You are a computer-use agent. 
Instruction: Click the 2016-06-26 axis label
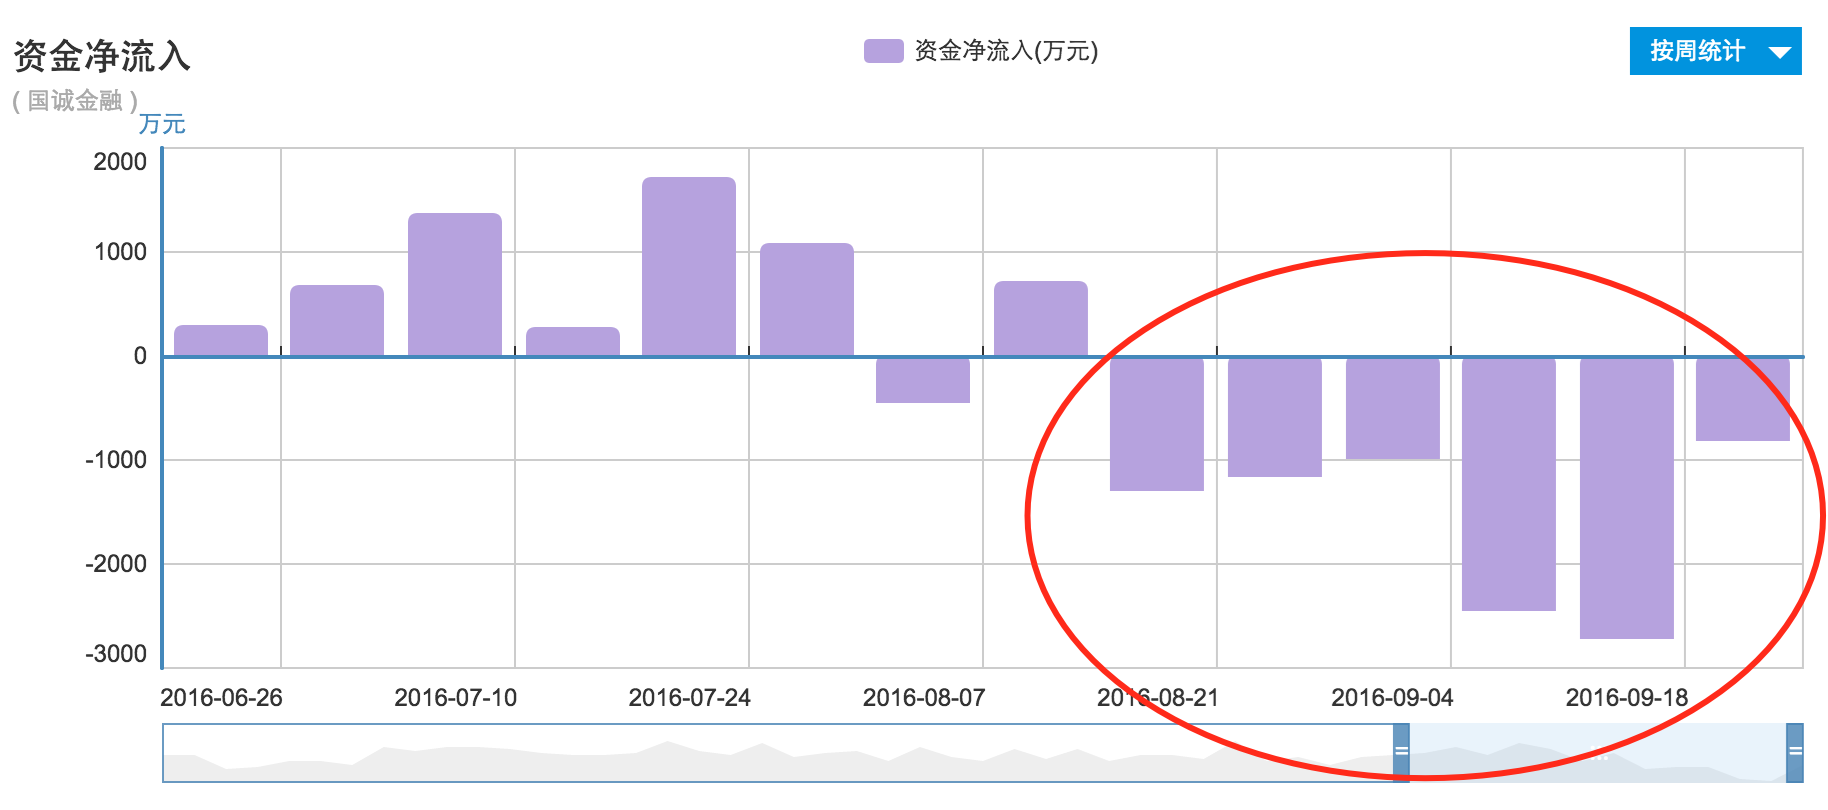(221, 698)
